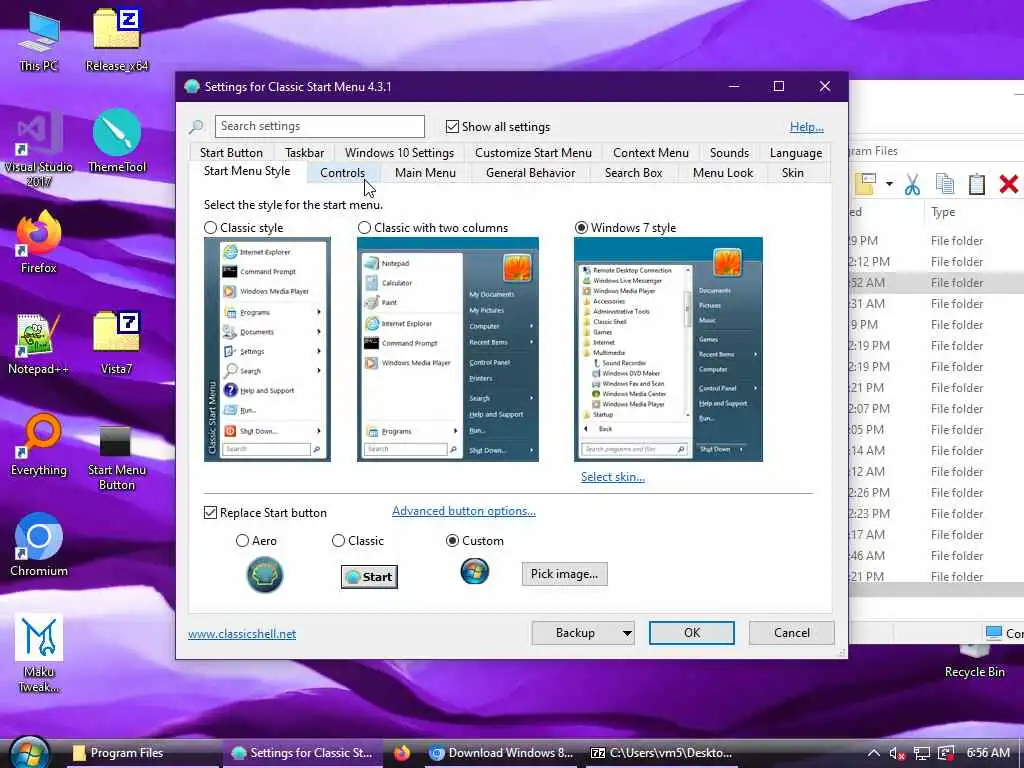Open Vista7 archive on desktop
Screen dimensions: 1024x768
click(117, 344)
